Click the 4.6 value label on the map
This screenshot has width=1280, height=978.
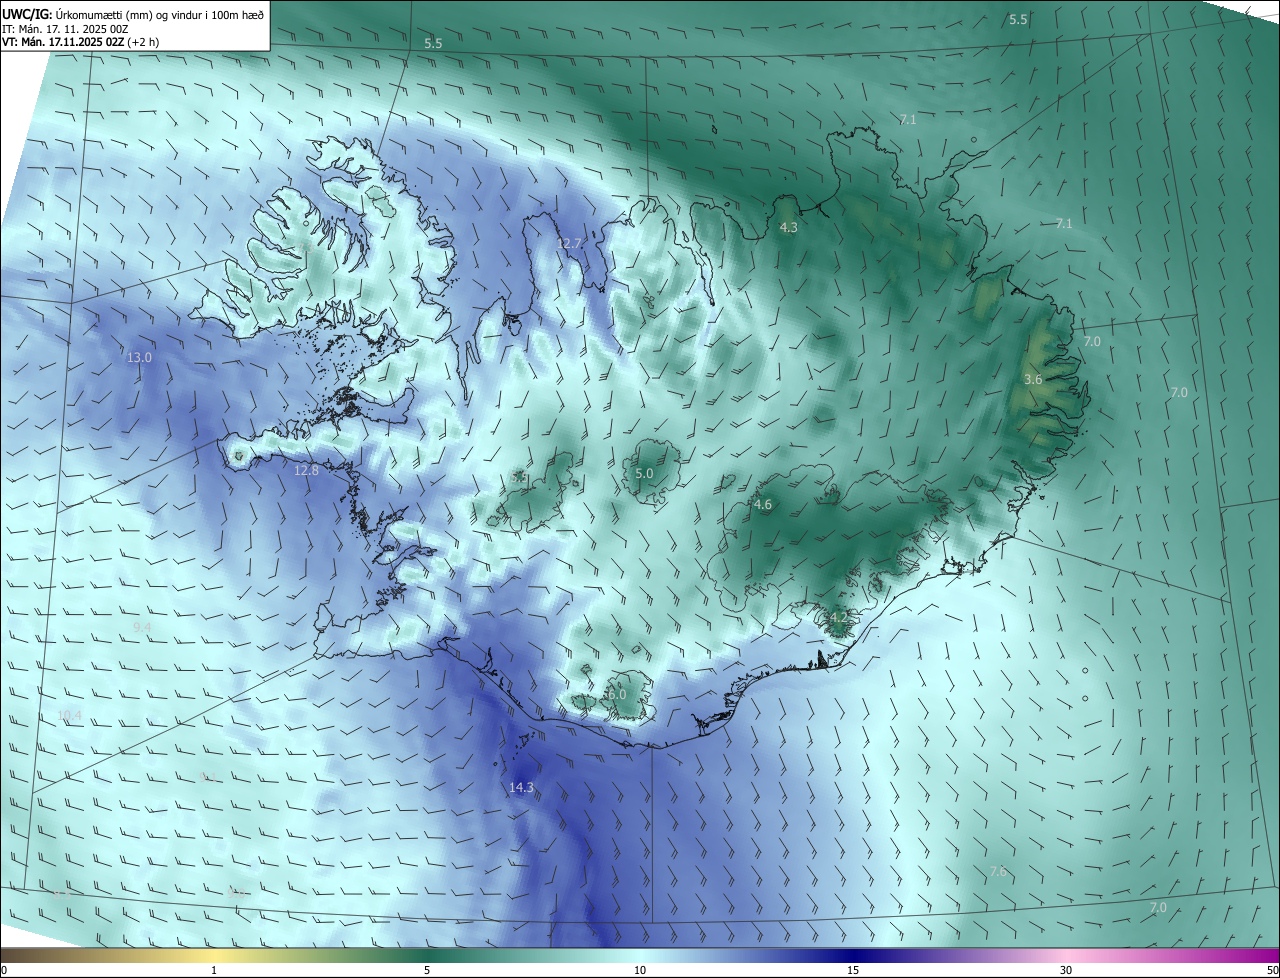763,505
